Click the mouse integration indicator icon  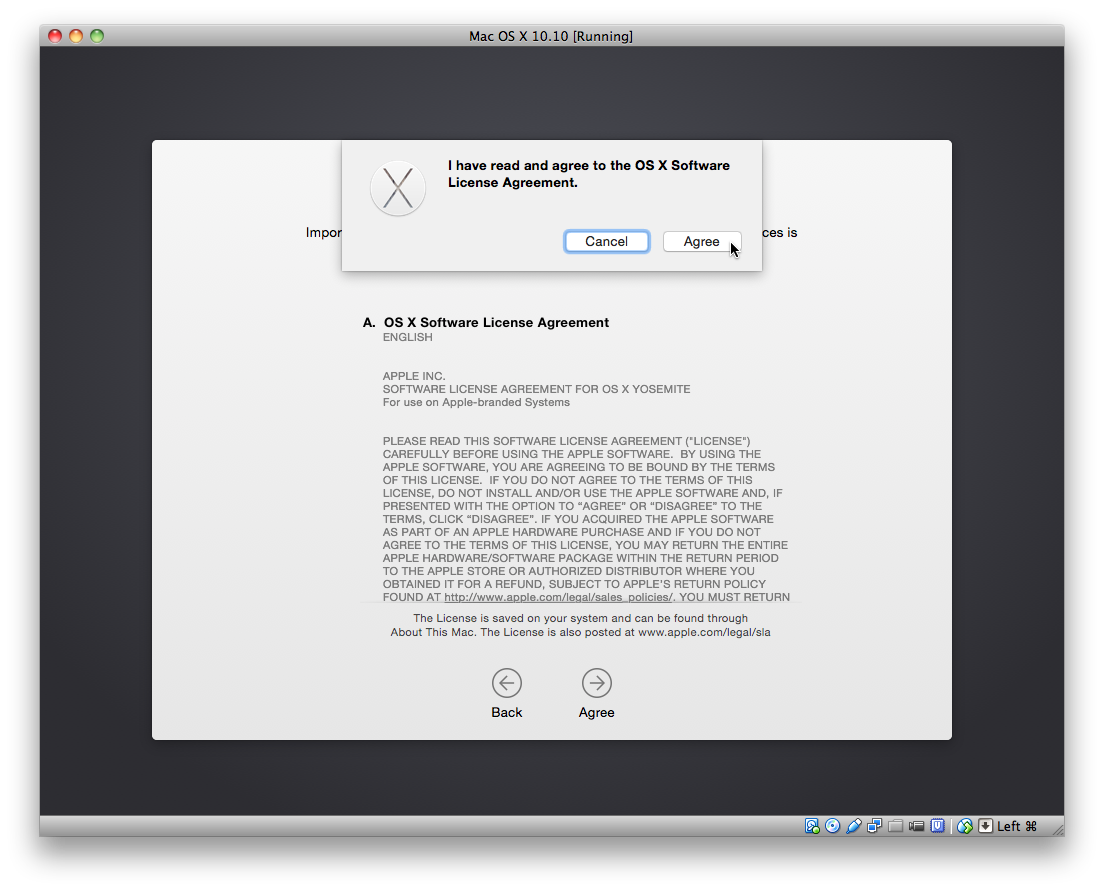pos(965,825)
